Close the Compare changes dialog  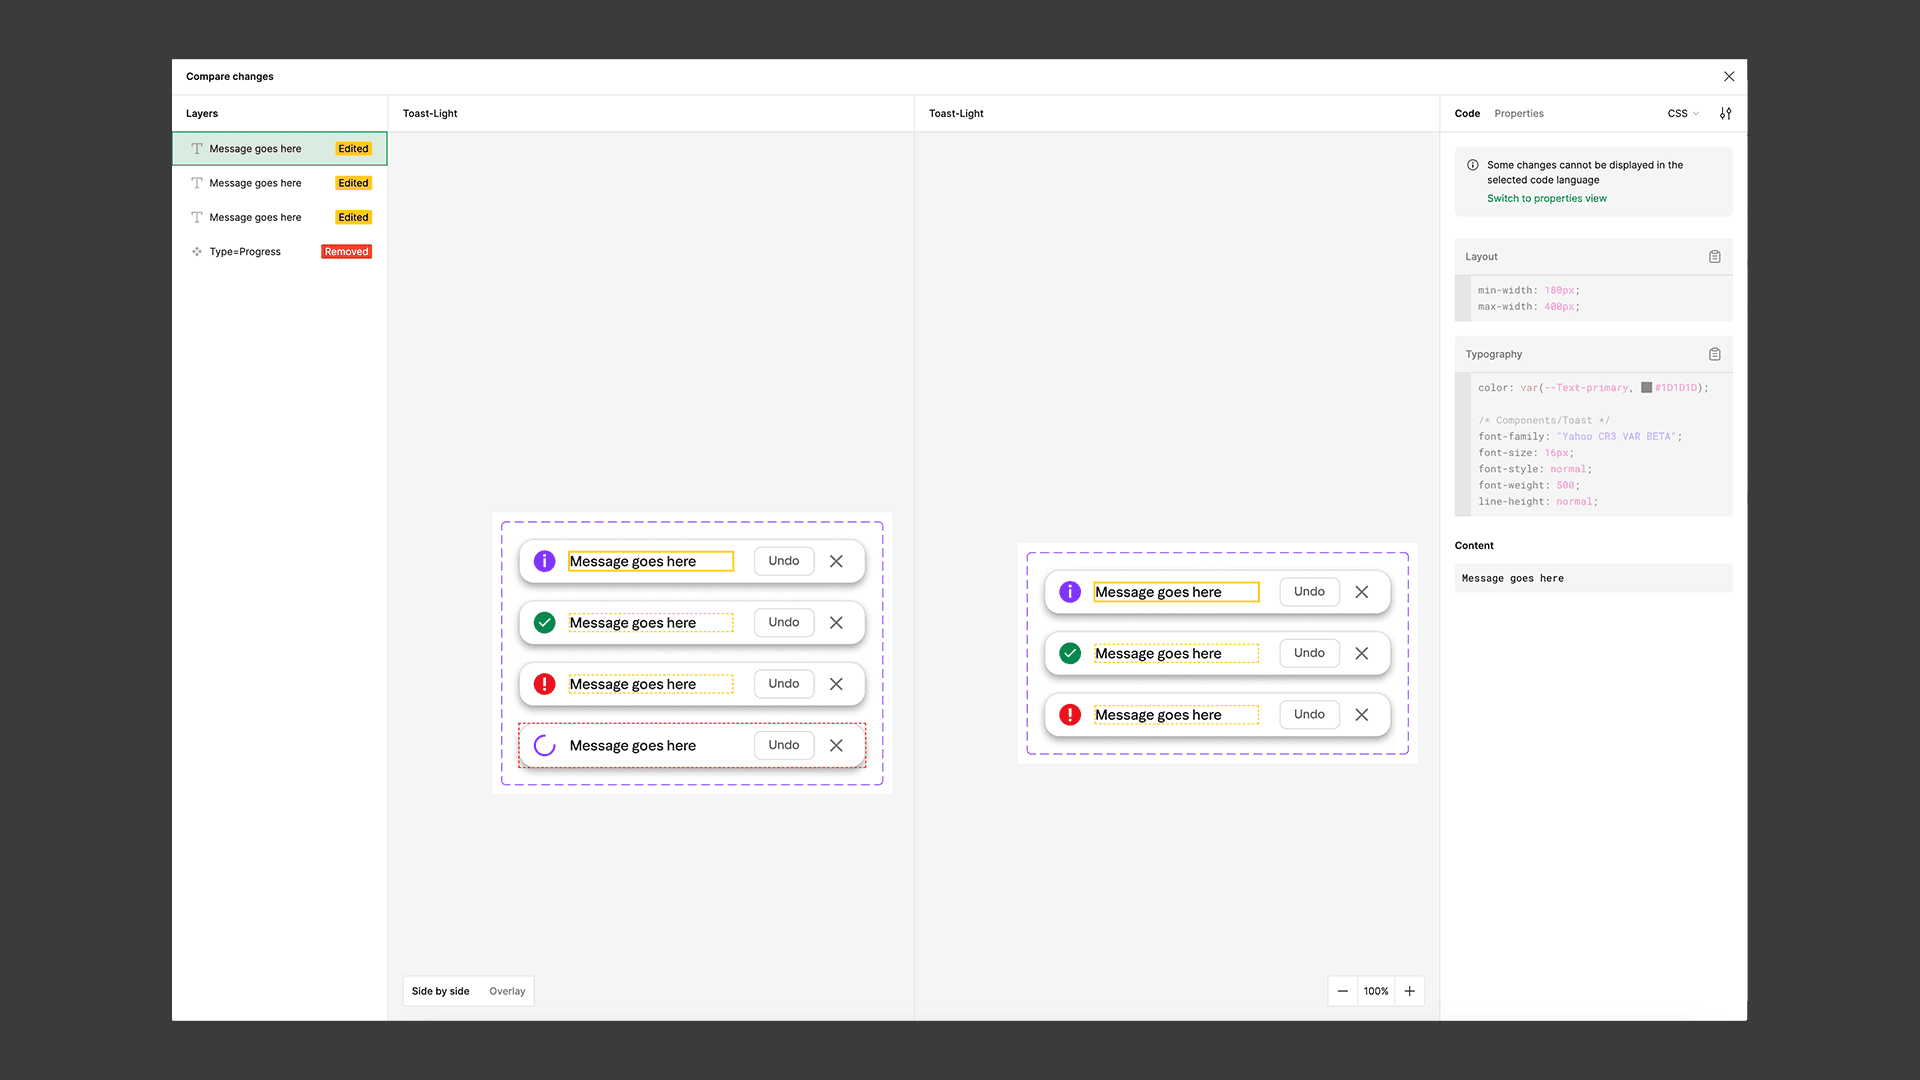[1728, 77]
